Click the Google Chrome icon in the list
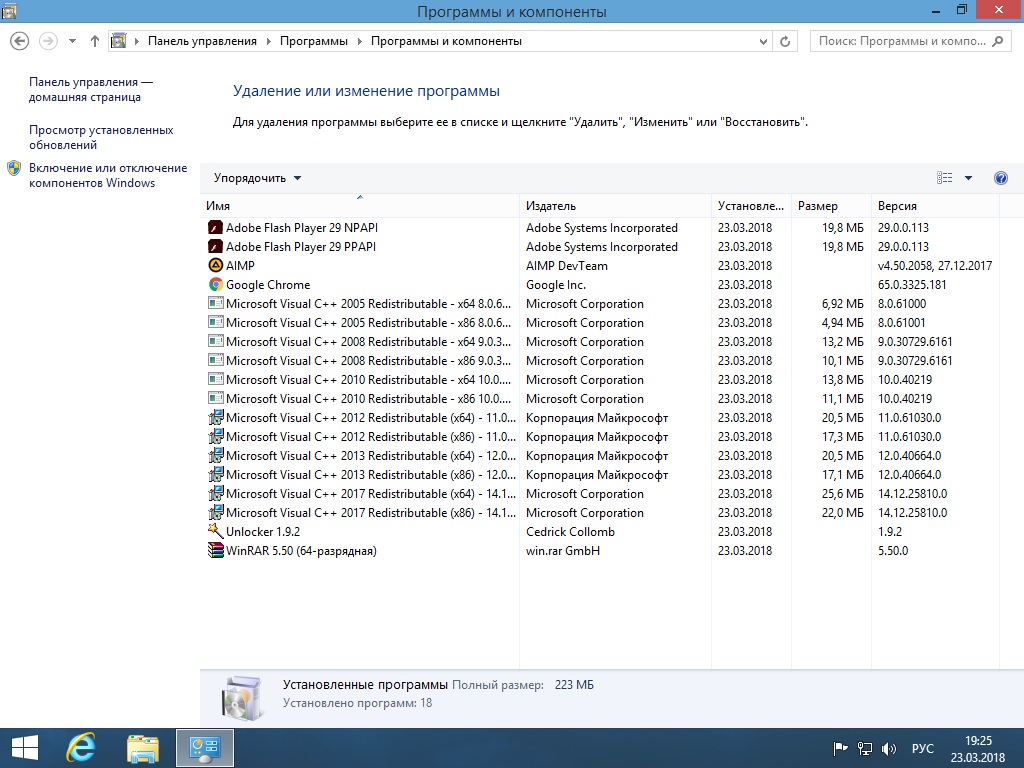Image resolution: width=1024 pixels, height=768 pixels. [x=216, y=284]
